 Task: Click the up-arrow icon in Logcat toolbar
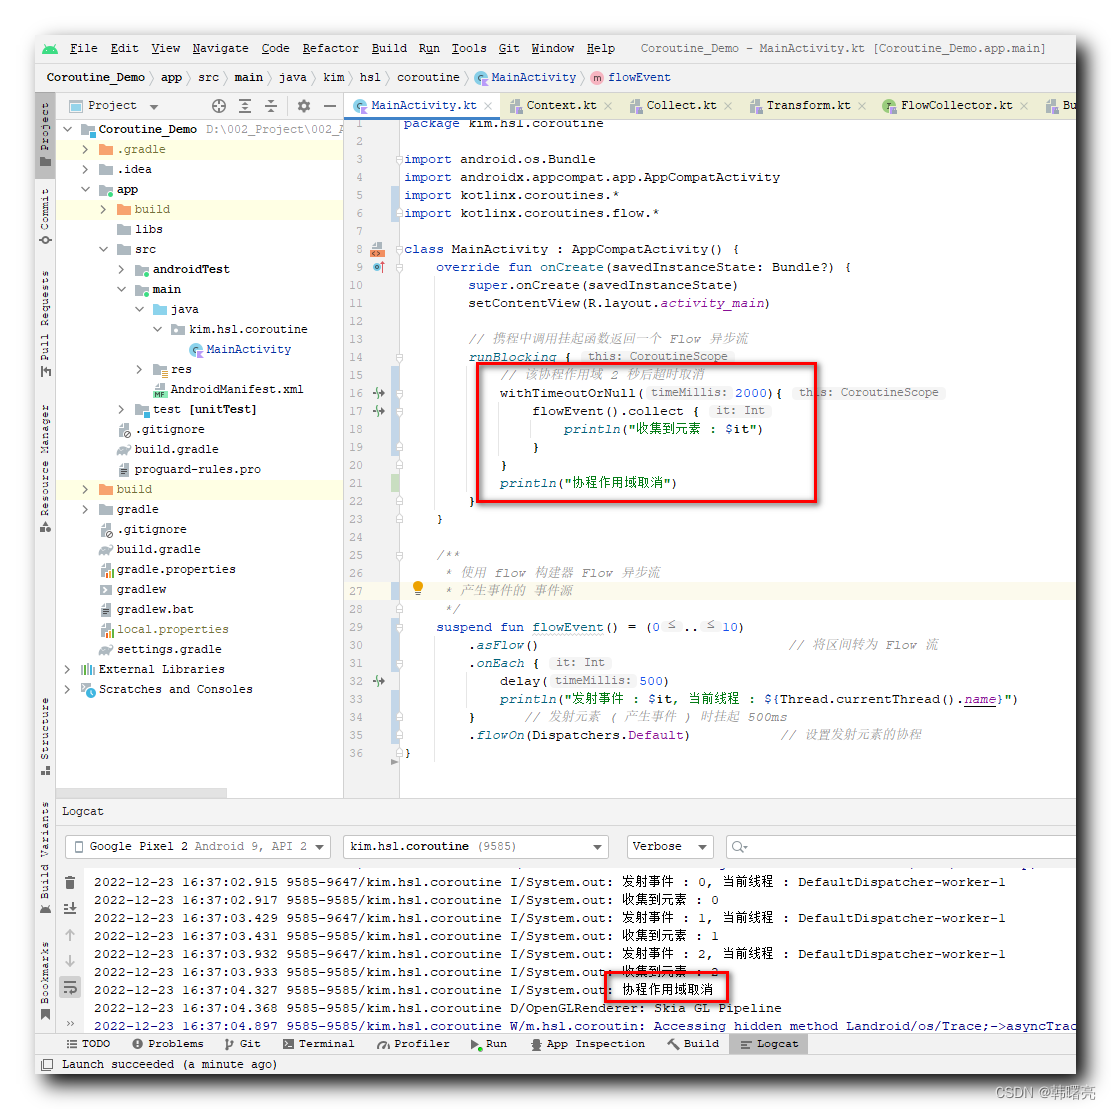tap(70, 935)
